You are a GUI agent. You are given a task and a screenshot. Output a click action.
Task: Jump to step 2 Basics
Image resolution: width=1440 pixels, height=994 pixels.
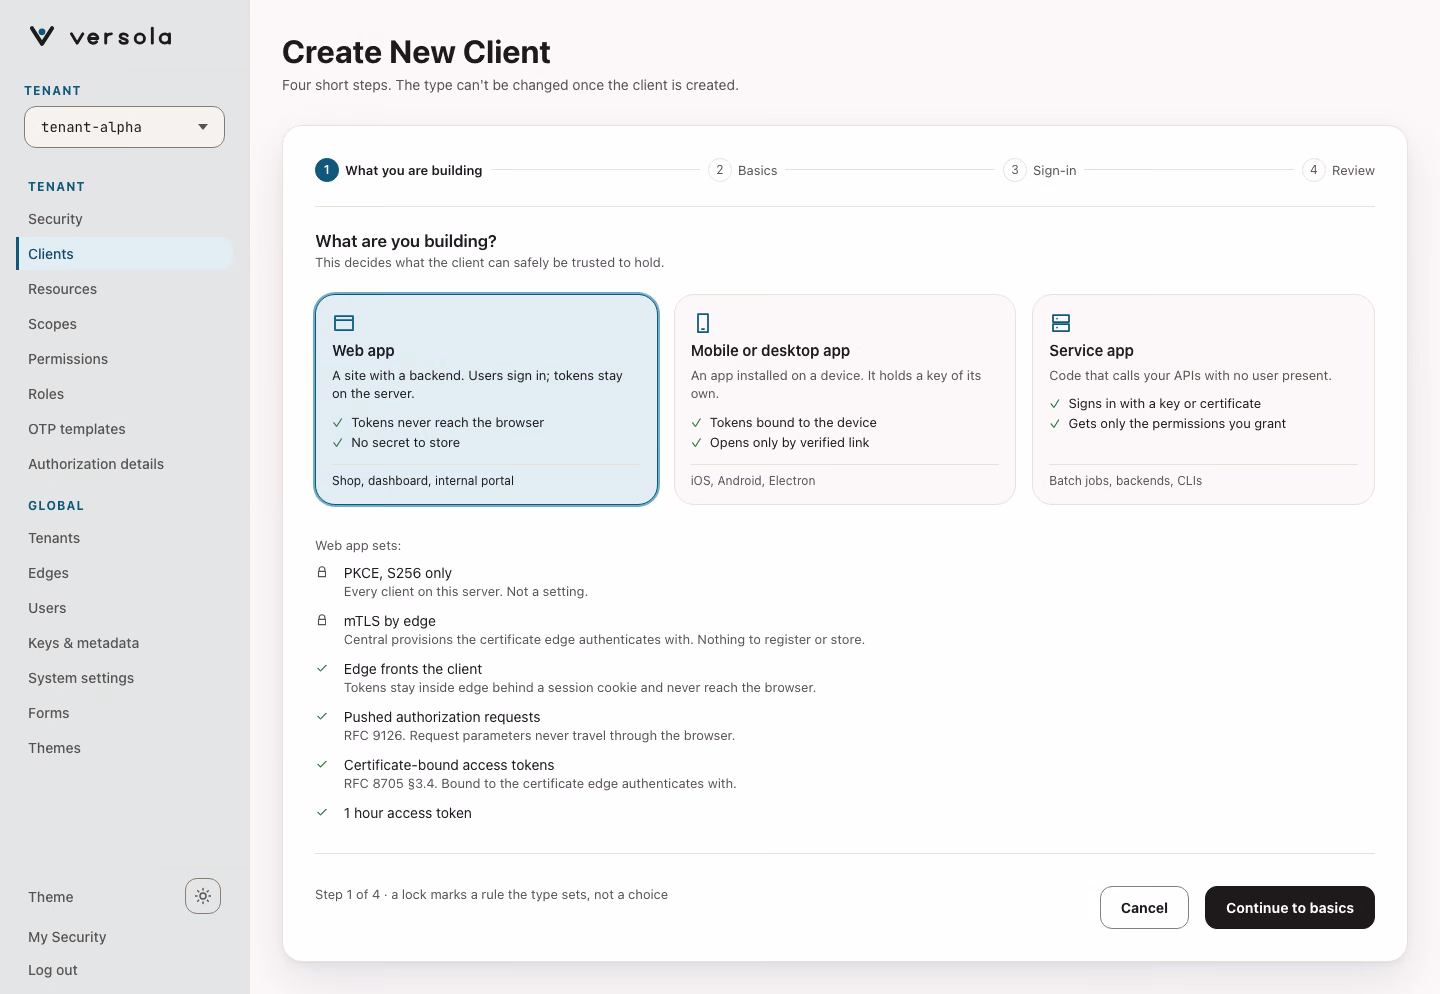coord(743,170)
